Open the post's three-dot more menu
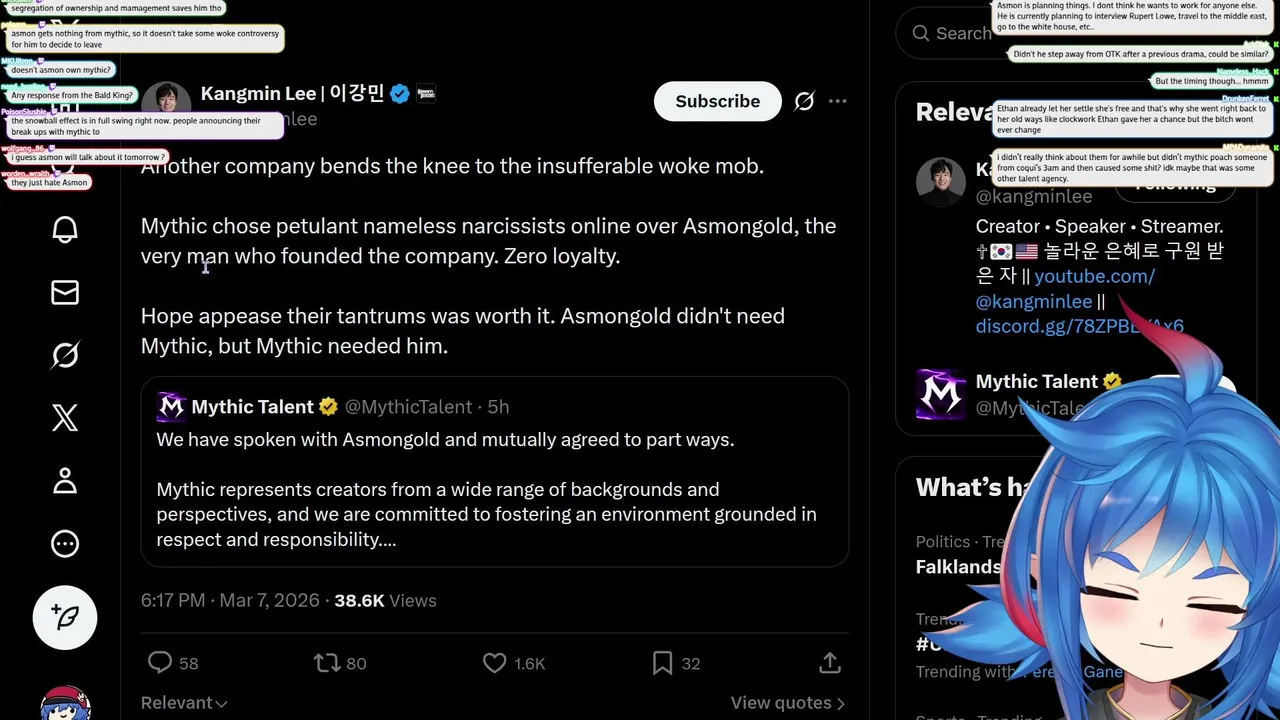1280x720 pixels. 838,101
